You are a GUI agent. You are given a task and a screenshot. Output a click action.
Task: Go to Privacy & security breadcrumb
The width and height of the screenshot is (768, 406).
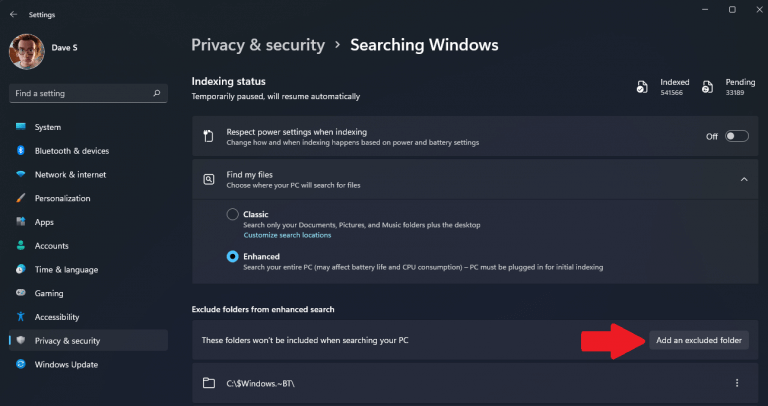tap(258, 45)
